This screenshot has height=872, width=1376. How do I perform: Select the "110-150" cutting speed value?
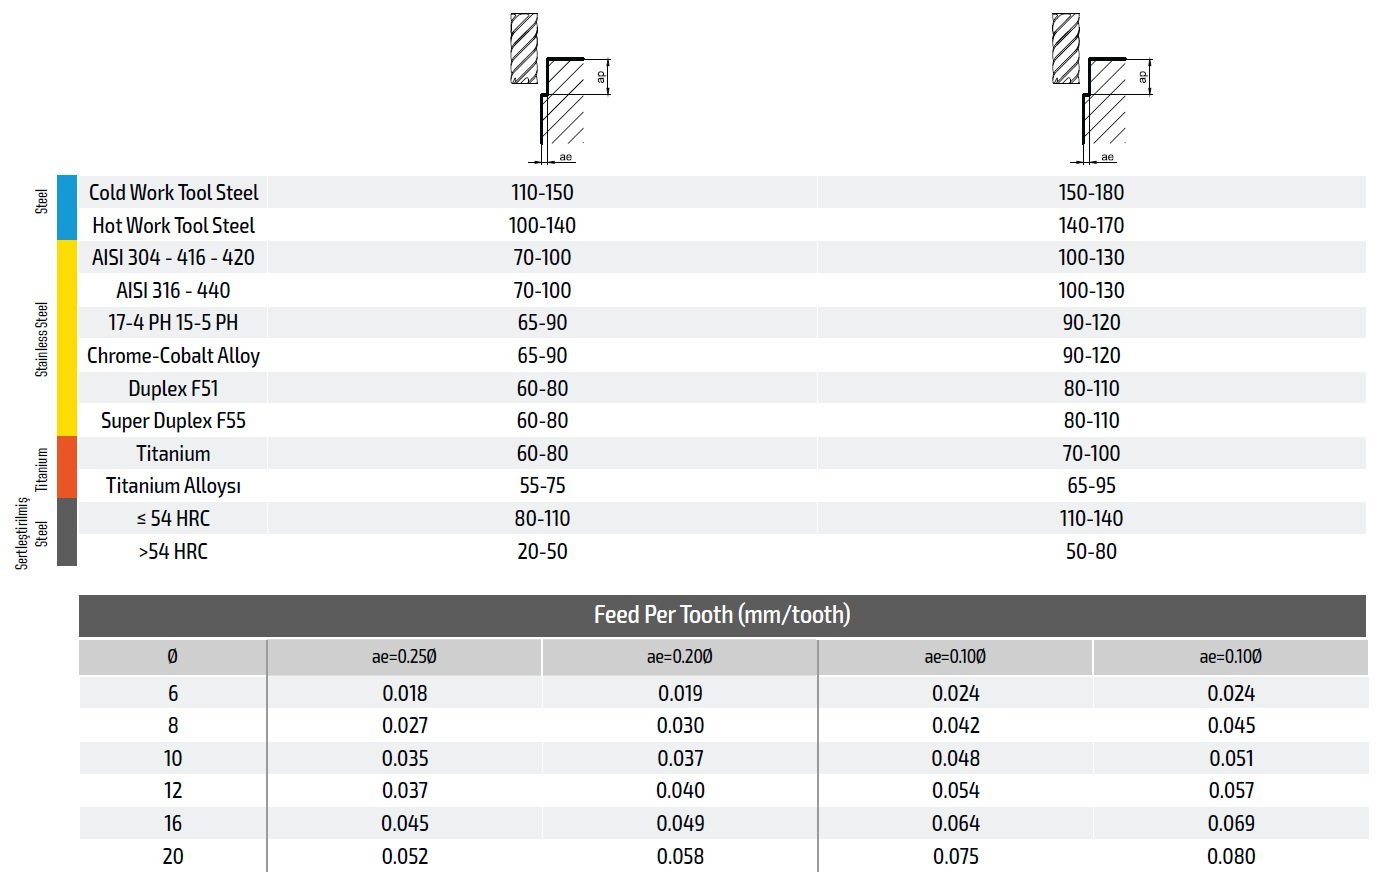(542, 192)
